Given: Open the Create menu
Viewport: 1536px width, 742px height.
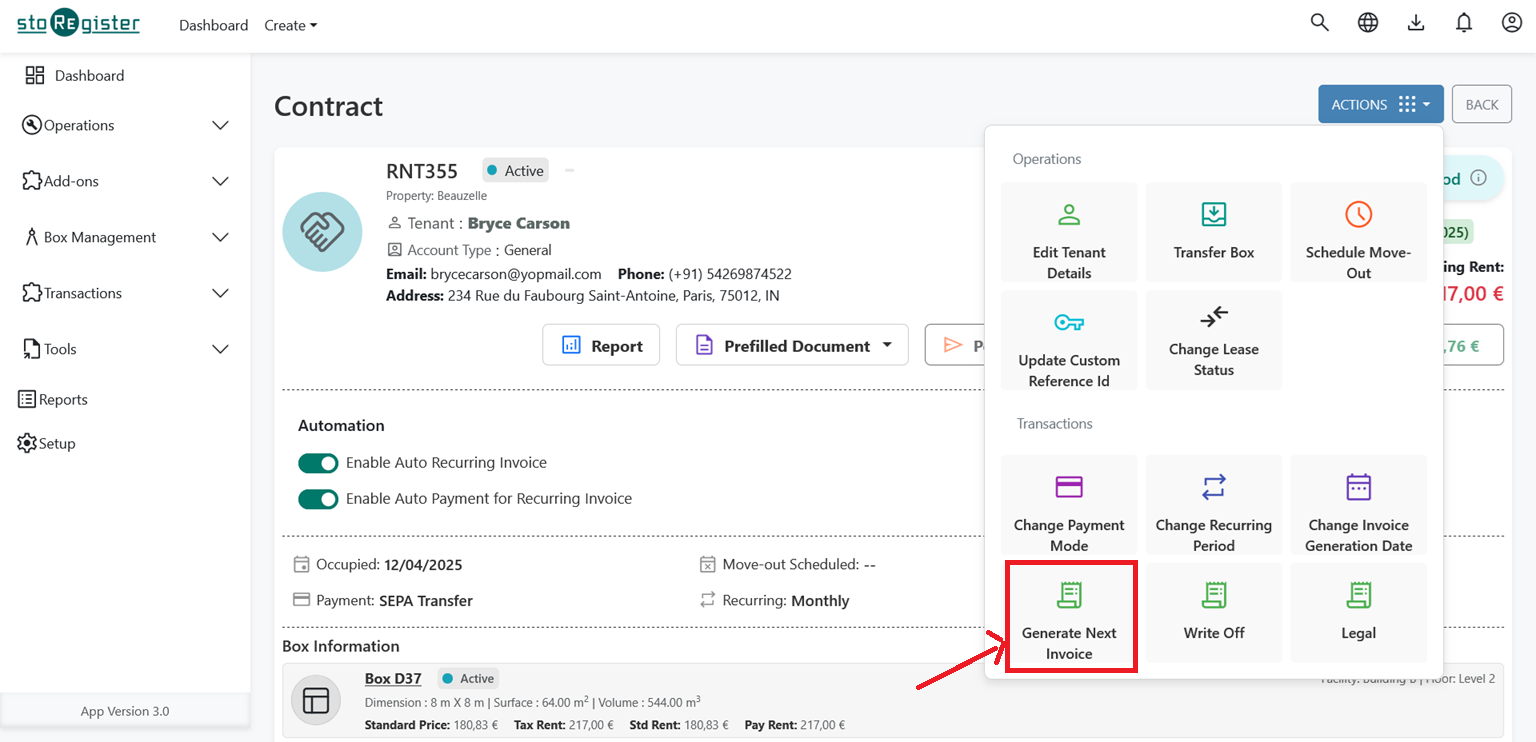Looking at the screenshot, I should pyautogui.click(x=290, y=25).
